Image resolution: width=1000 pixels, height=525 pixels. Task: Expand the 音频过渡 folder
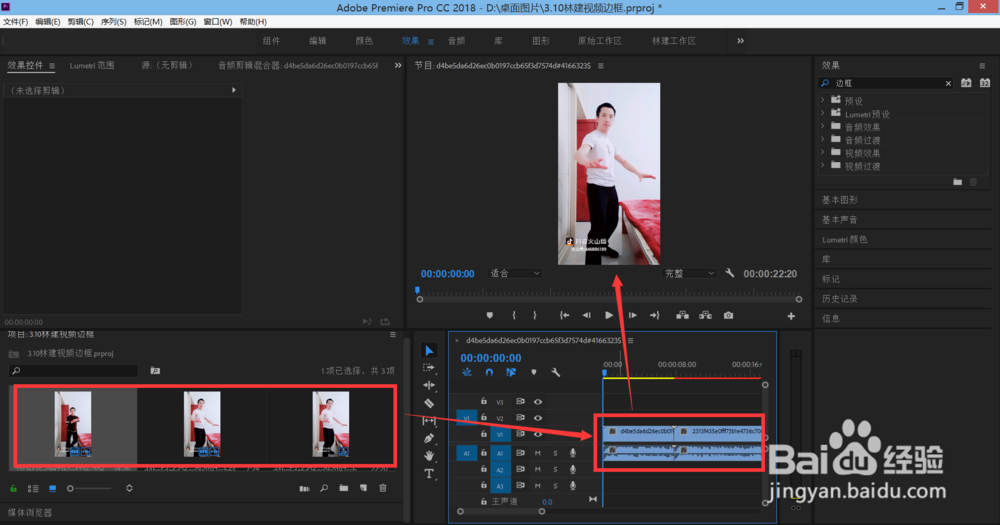pos(823,139)
